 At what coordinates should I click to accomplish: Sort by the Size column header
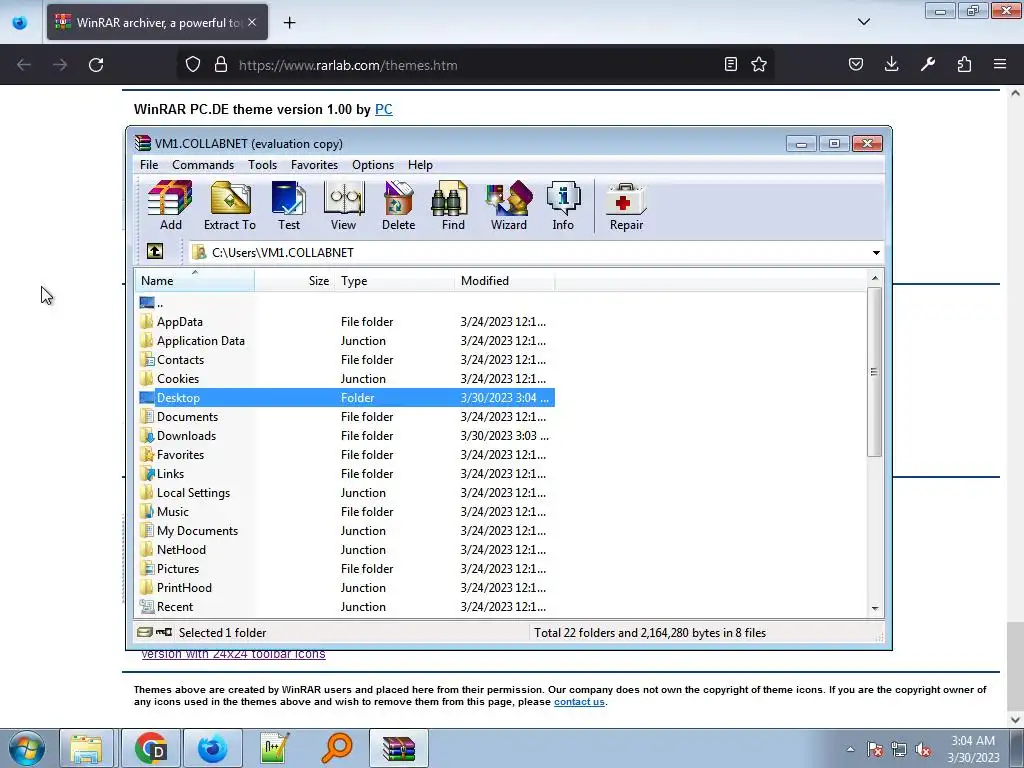295,281
